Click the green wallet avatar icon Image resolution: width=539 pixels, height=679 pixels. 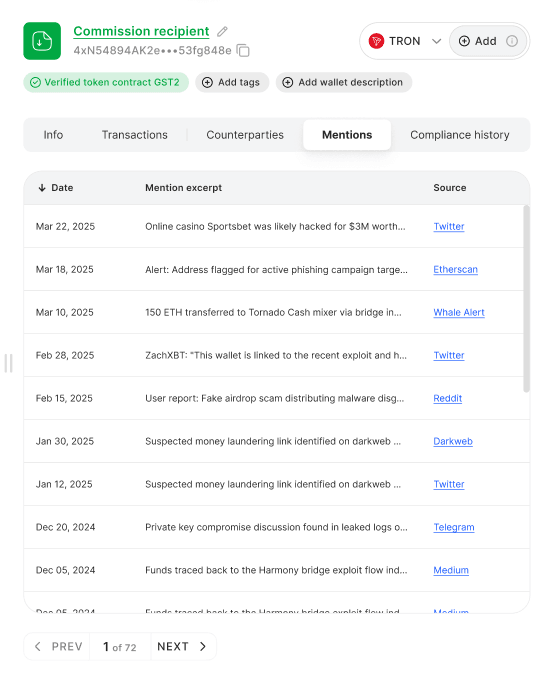42,41
